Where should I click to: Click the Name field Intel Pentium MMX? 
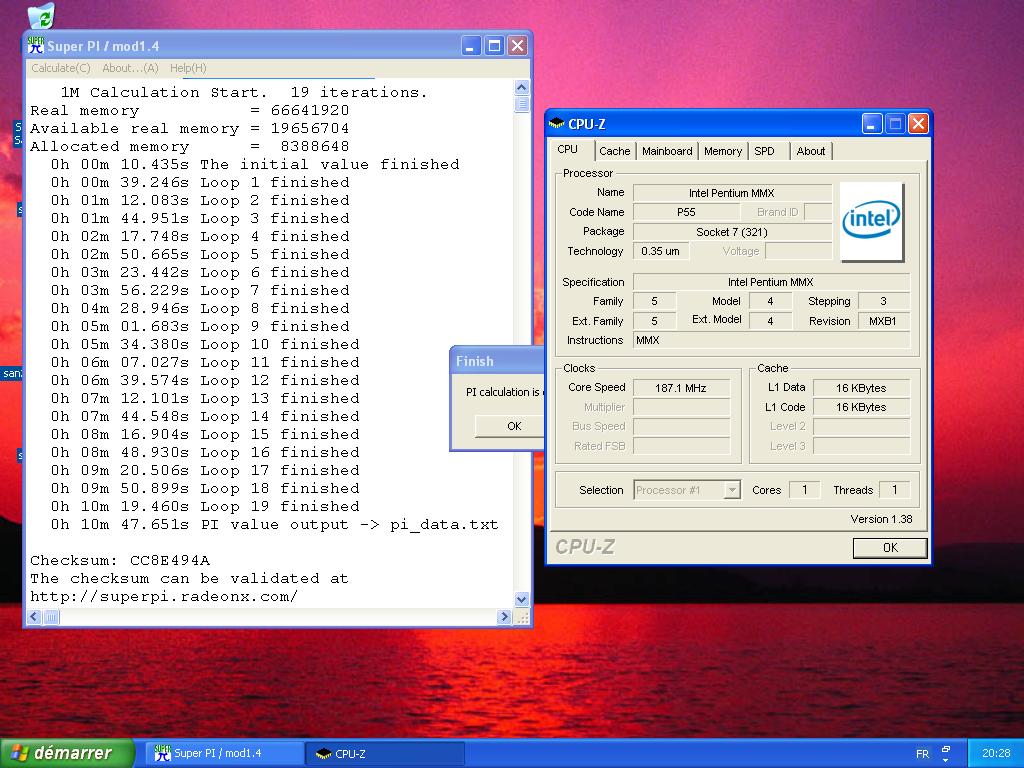tap(732, 193)
